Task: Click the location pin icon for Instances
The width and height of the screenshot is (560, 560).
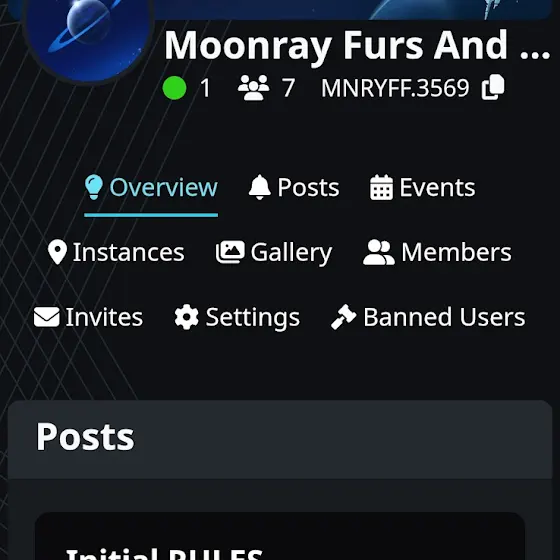Action: point(58,252)
